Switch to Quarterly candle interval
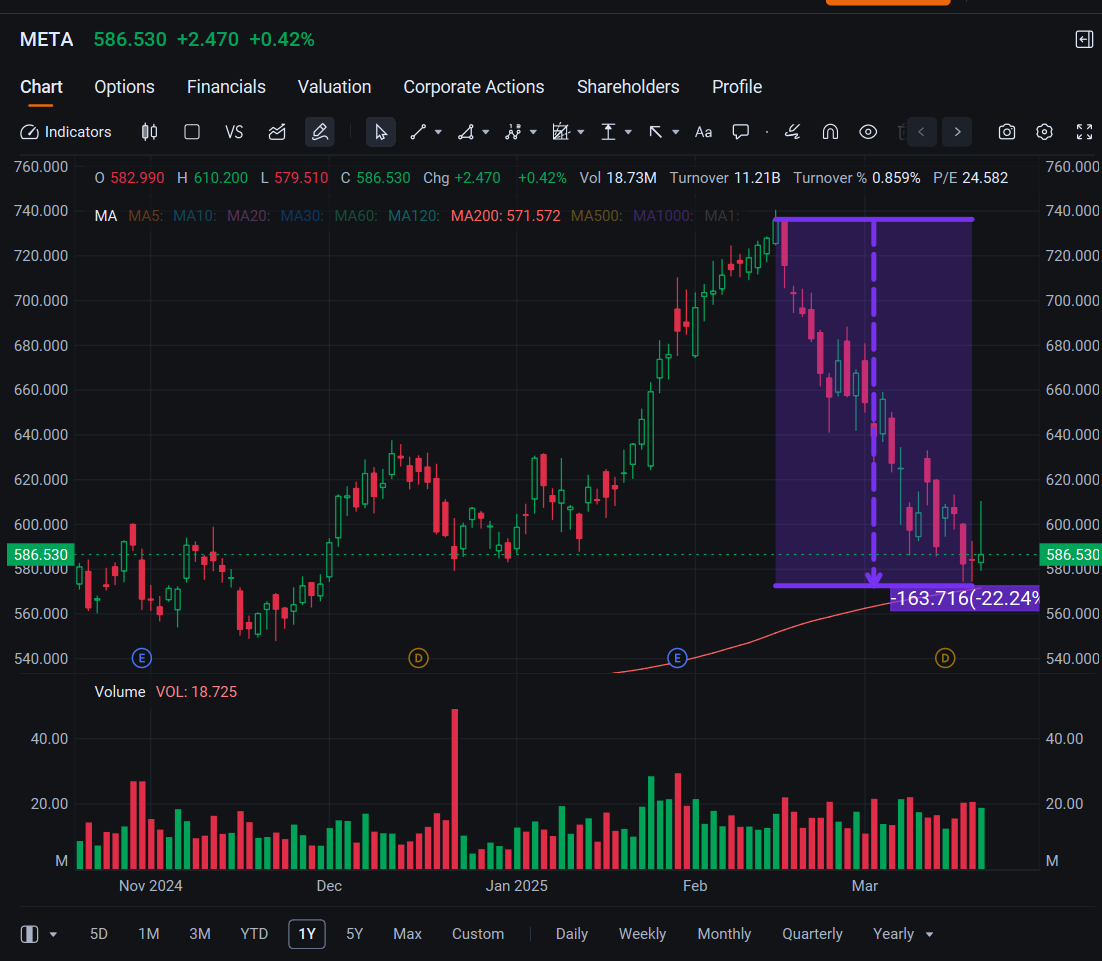The width and height of the screenshot is (1102, 961). click(812, 934)
